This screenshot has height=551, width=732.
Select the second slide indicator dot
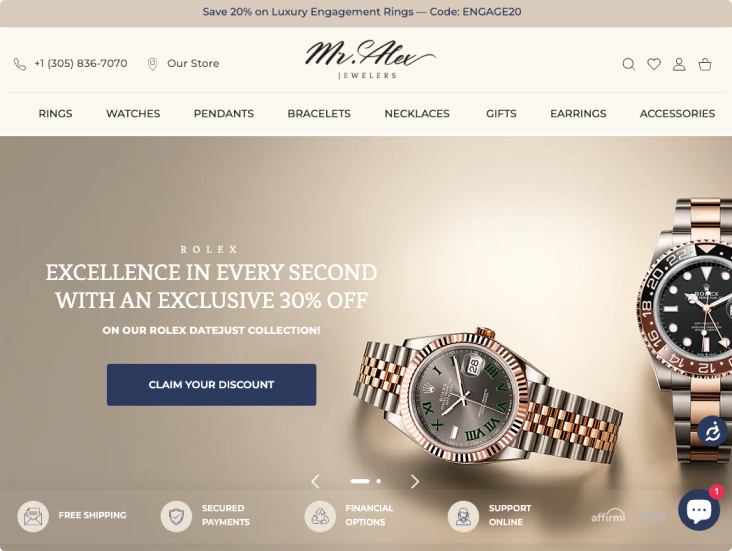click(x=379, y=481)
